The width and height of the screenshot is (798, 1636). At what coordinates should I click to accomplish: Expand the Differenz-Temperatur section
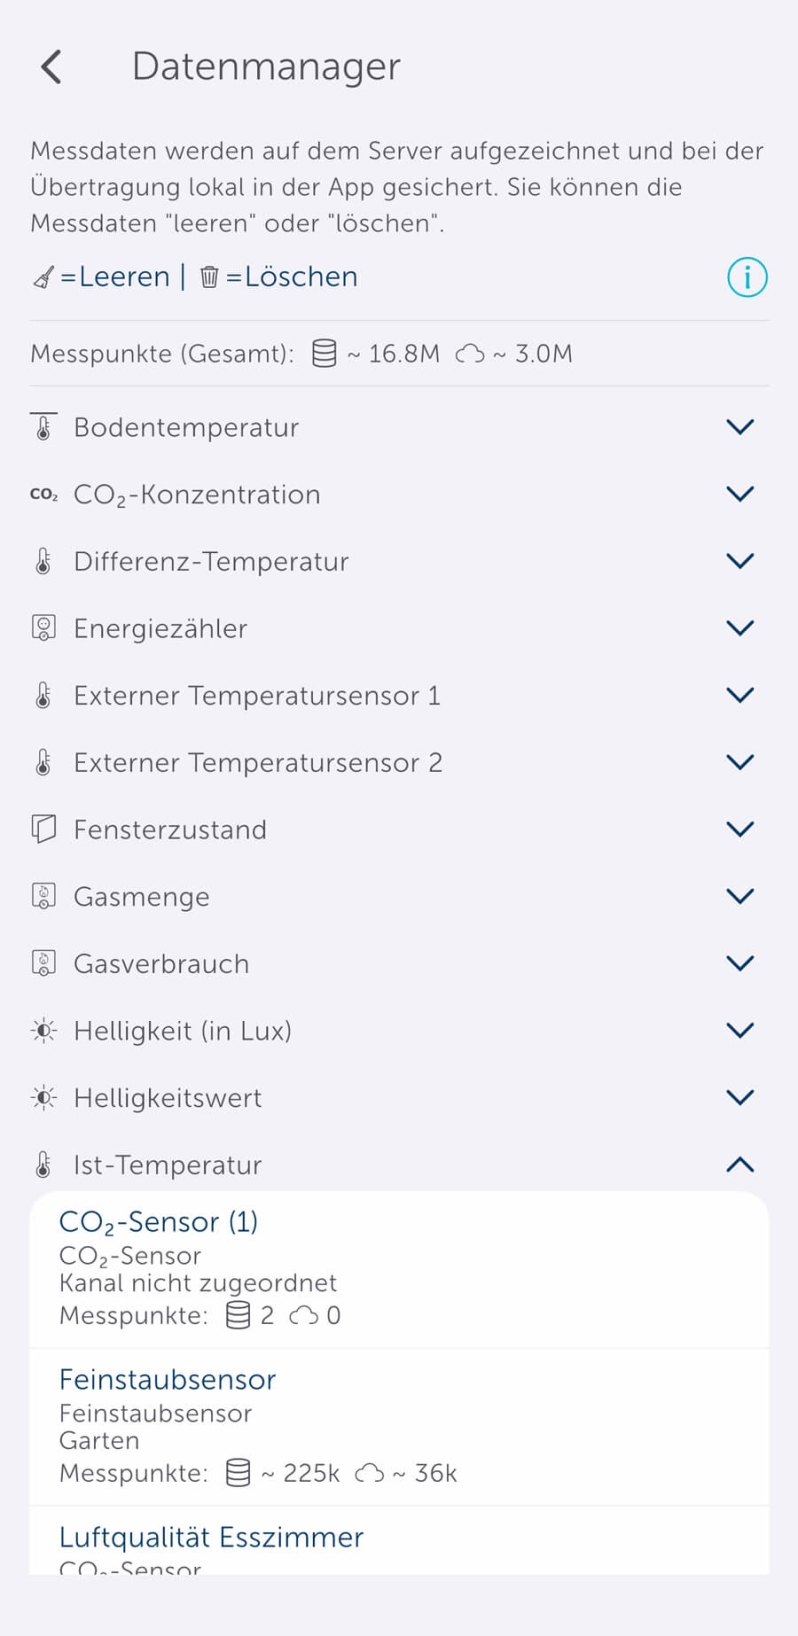point(739,560)
